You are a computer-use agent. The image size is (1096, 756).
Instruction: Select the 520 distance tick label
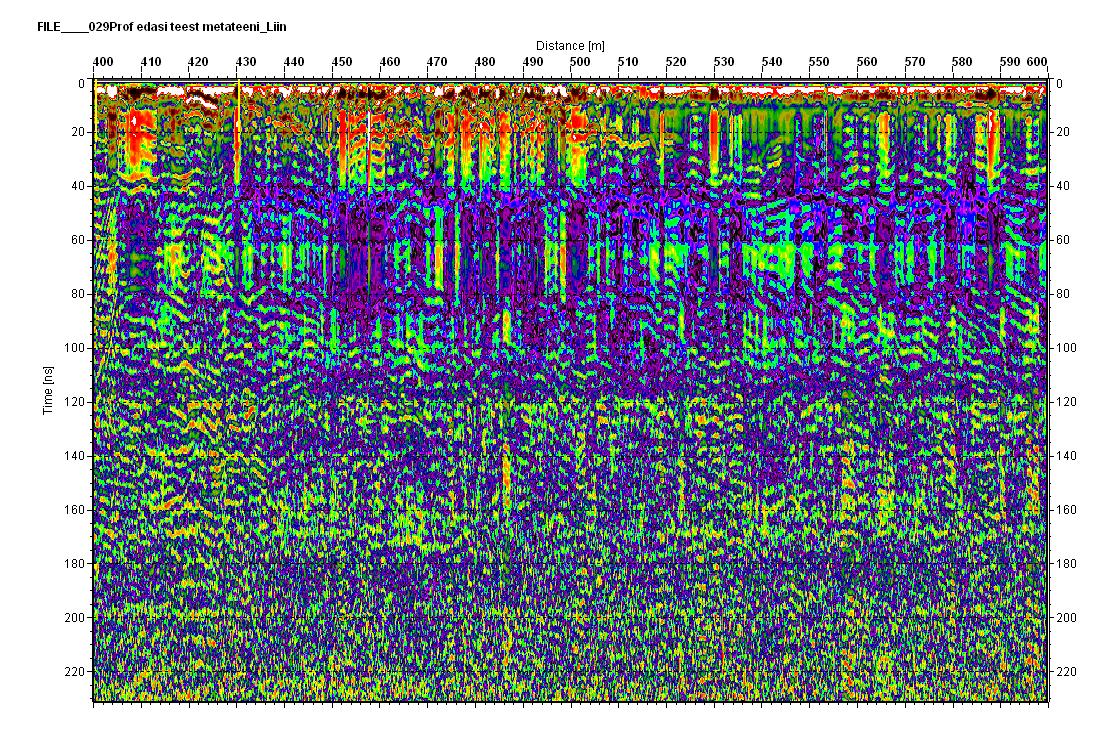tap(676, 61)
